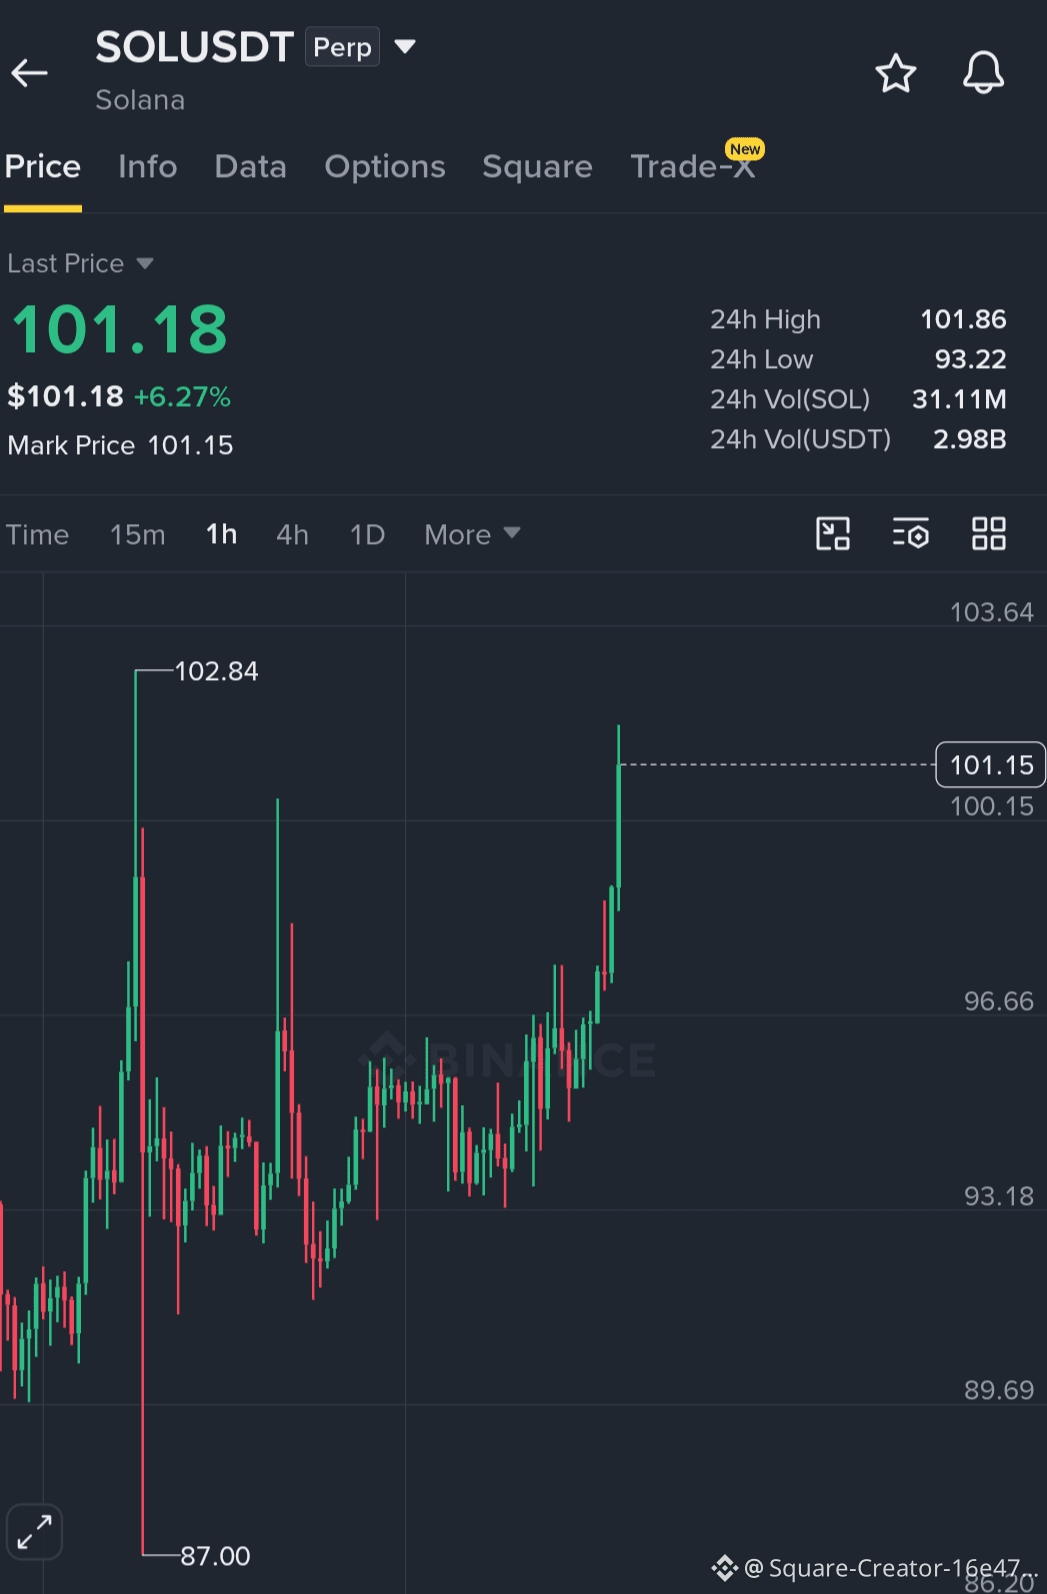Expand chart to fullscreen with arrows icon
Screen dimensions: 1047x1594
35,1531
